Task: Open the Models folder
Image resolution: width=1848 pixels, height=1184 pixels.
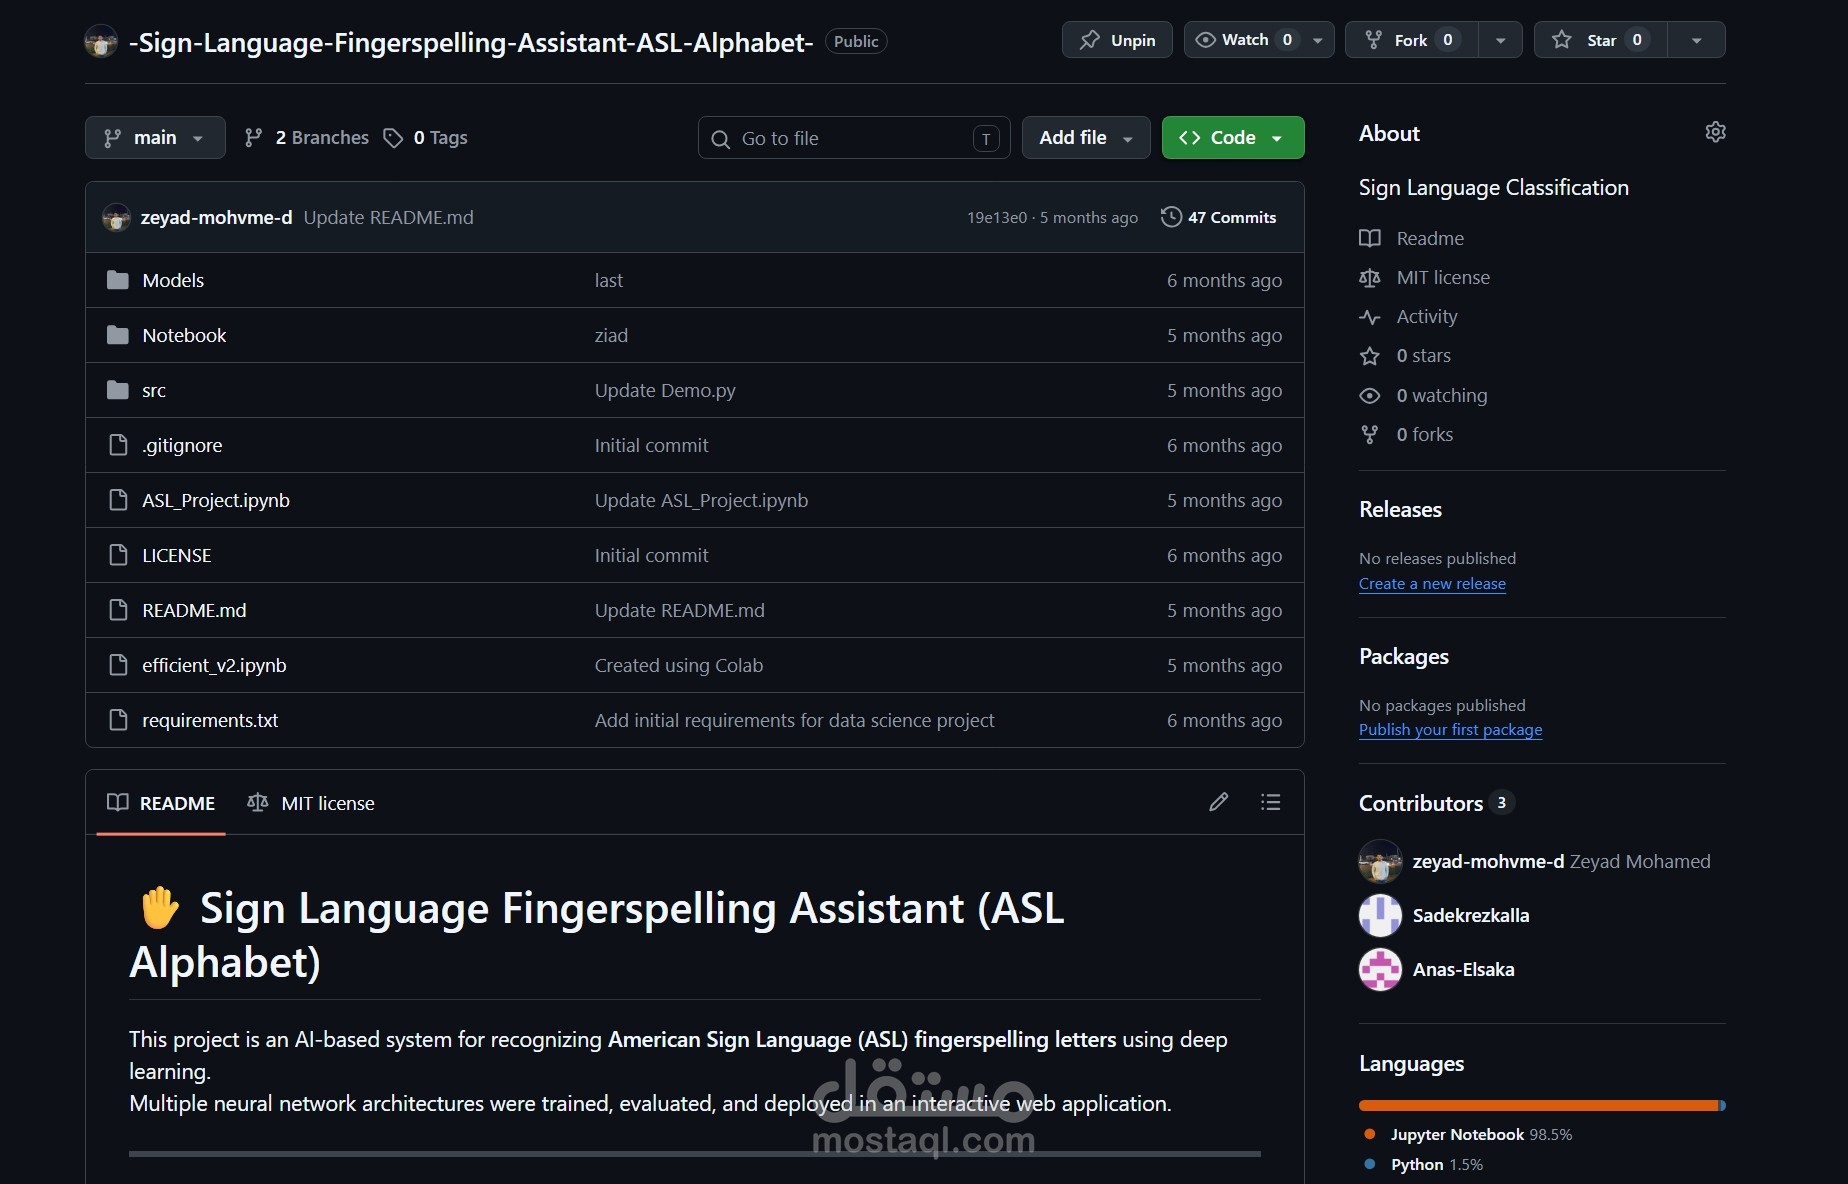Action: tap(173, 280)
